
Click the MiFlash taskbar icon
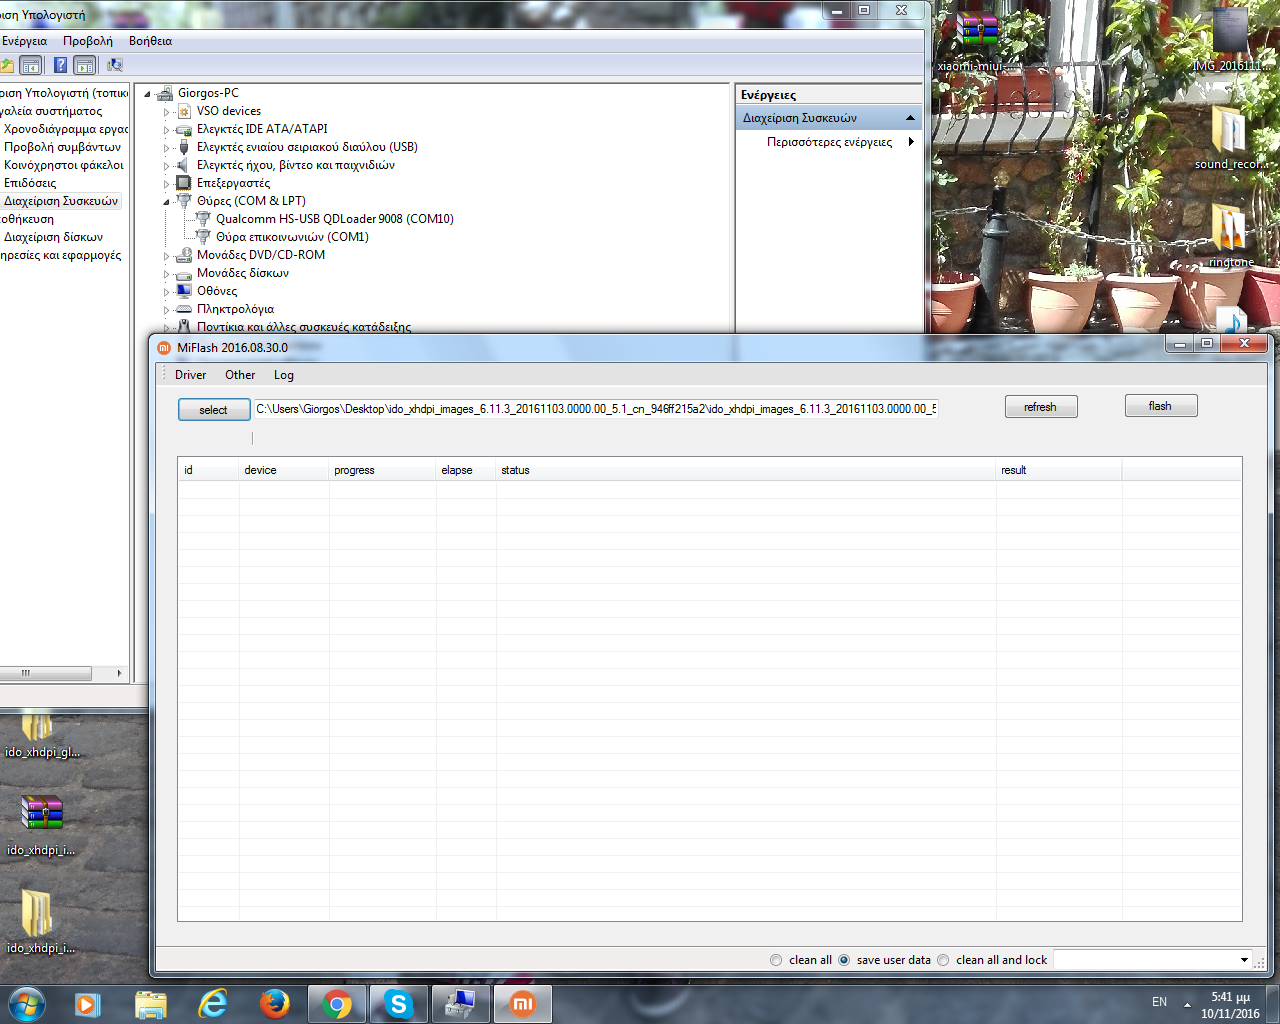point(522,1003)
